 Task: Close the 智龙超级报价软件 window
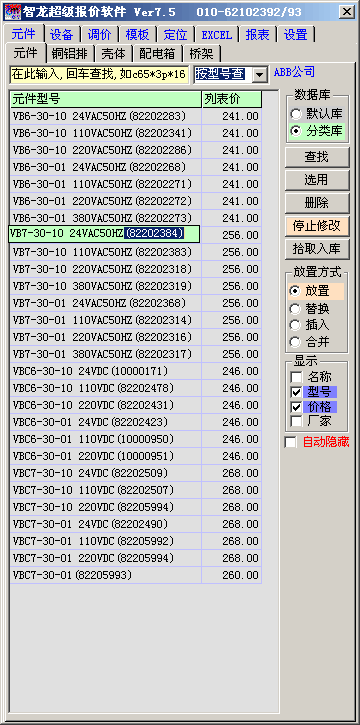click(346, 12)
